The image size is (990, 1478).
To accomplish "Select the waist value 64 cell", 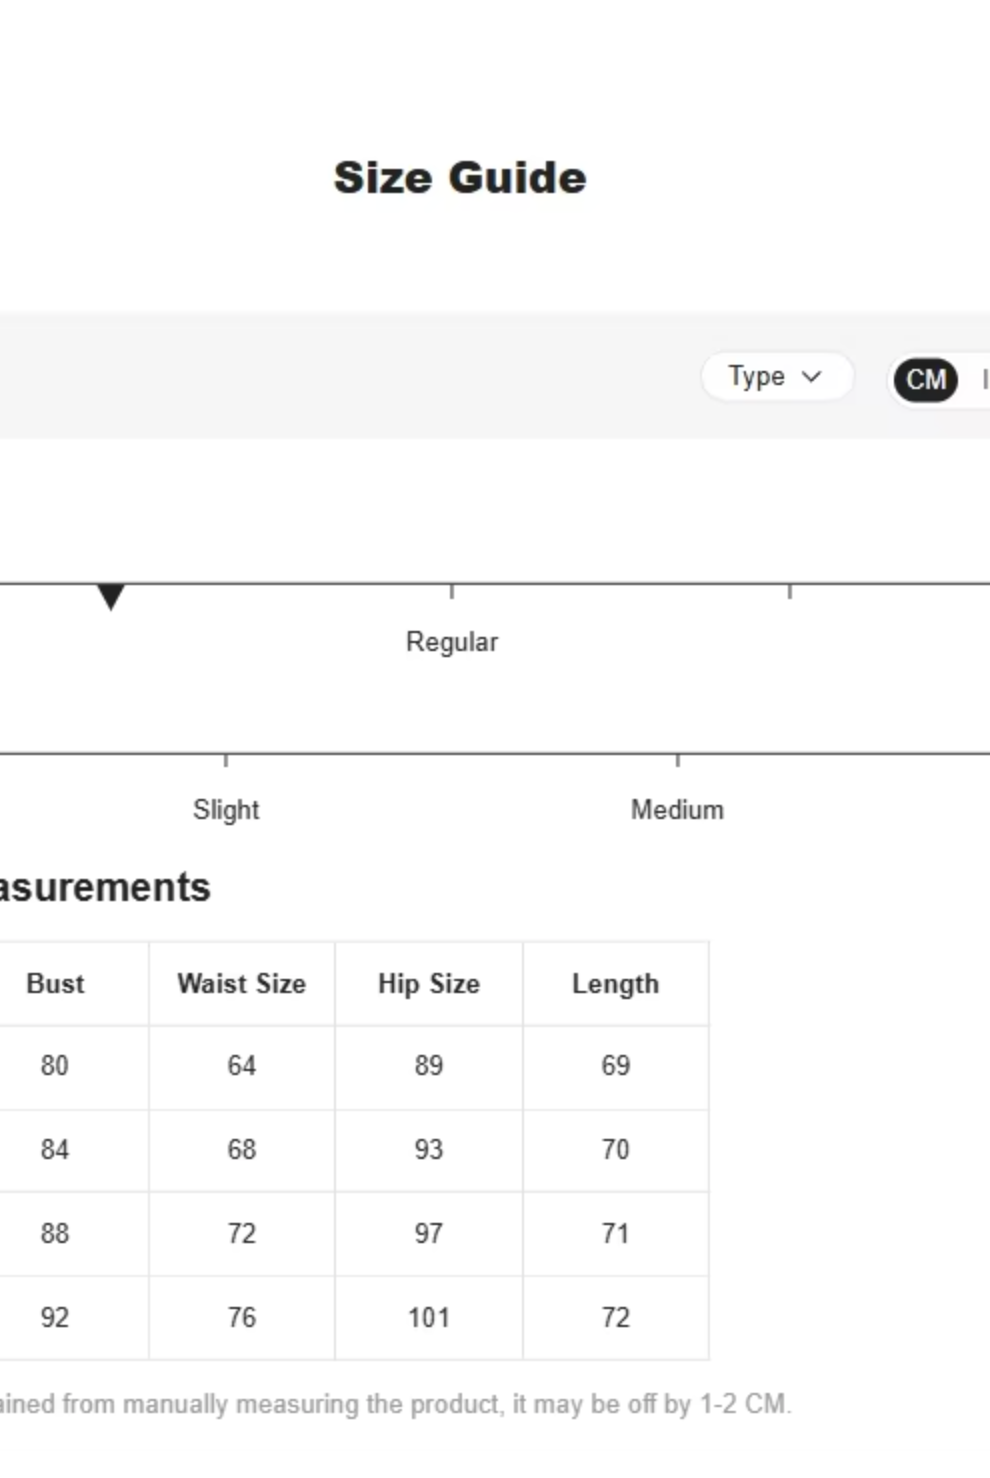I will coord(241,1066).
